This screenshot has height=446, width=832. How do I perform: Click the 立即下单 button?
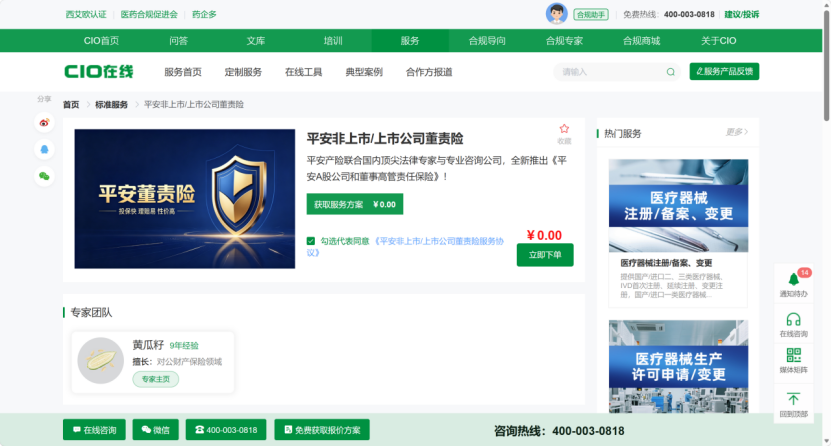pyautogui.click(x=545, y=255)
